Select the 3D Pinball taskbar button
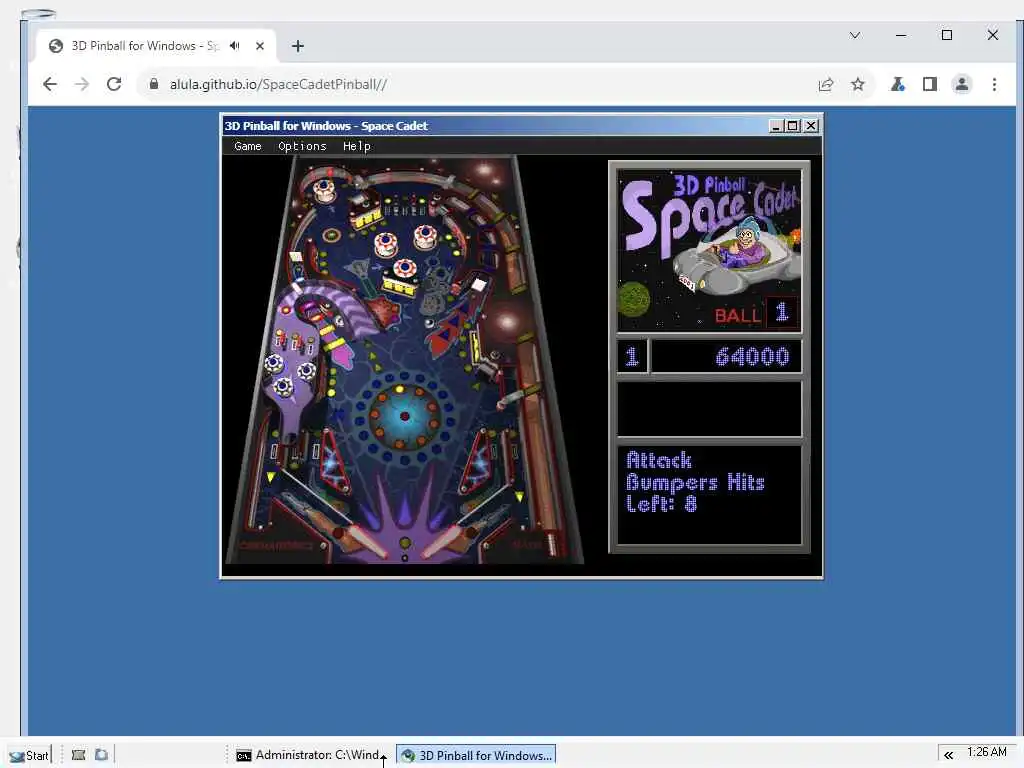1024x768 pixels. pos(476,756)
